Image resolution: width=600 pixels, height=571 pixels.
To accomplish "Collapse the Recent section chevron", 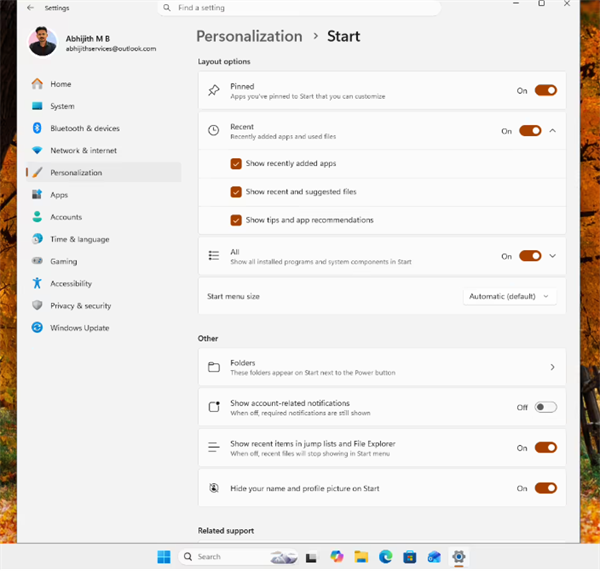I will tap(553, 131).
